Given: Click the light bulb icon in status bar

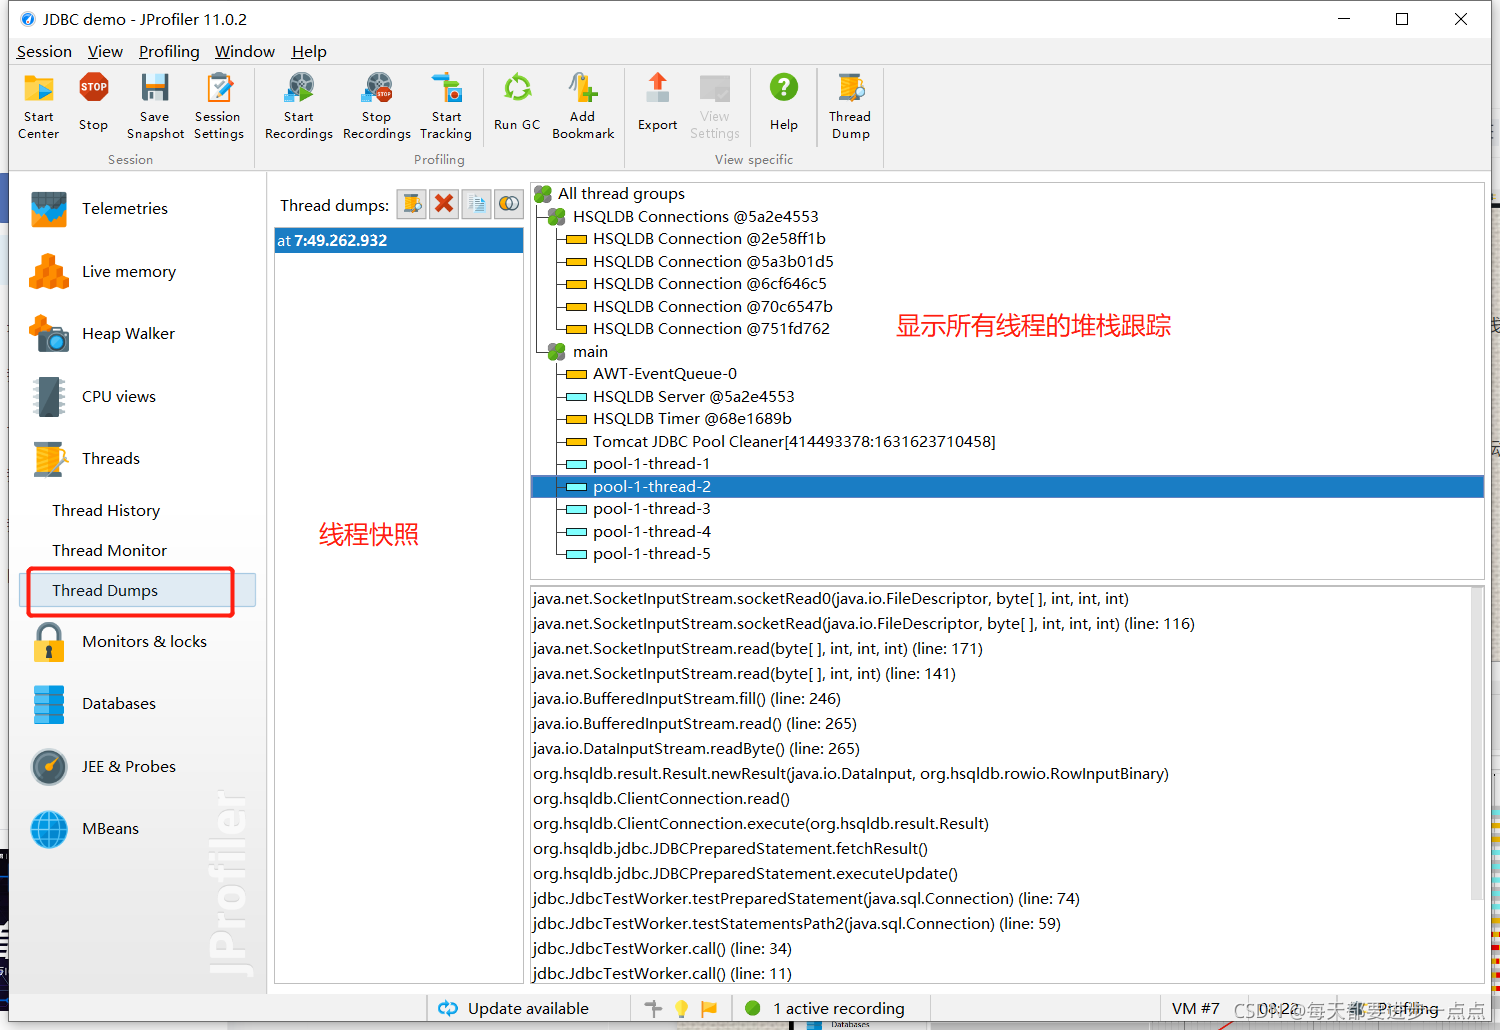Looking at the screenshot, I should pos(682,1008).
